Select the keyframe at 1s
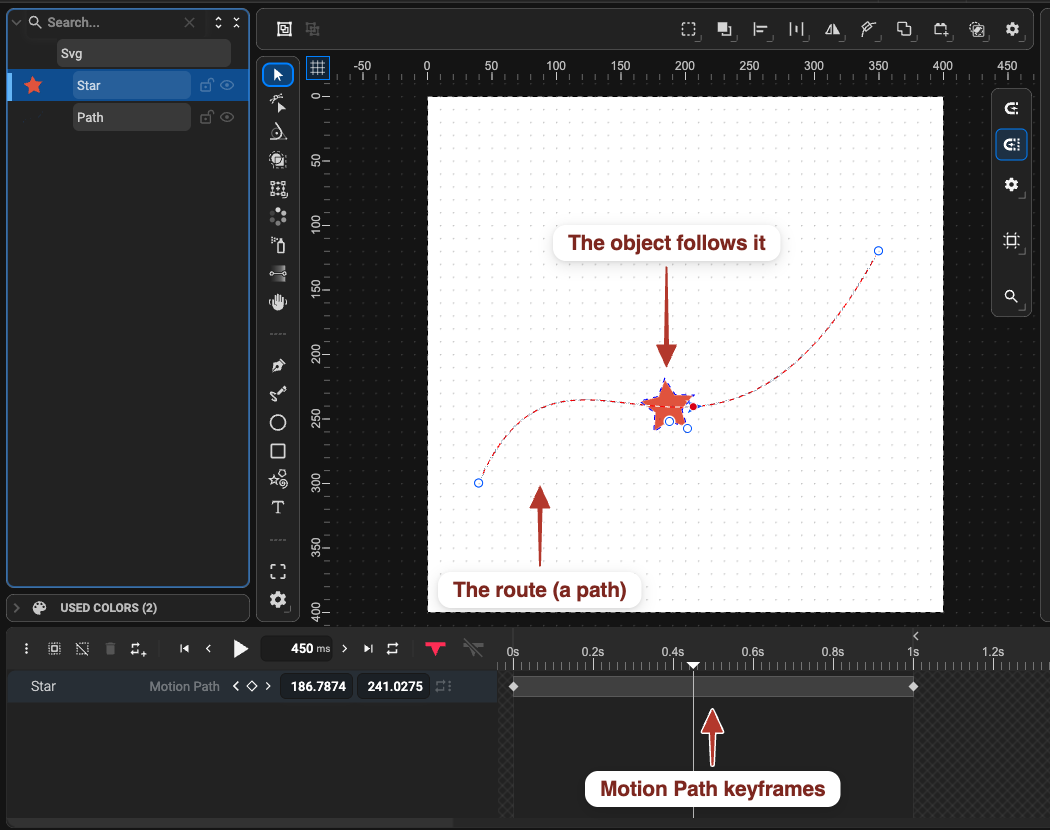The image size is (1050, 830). point(913,687)
